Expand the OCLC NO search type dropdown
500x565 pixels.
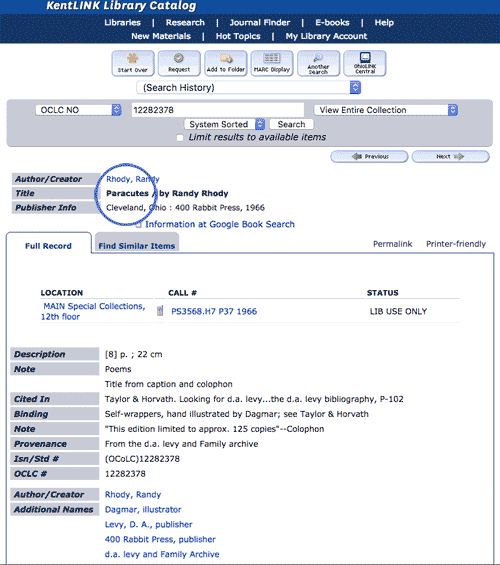pos(79,110)
